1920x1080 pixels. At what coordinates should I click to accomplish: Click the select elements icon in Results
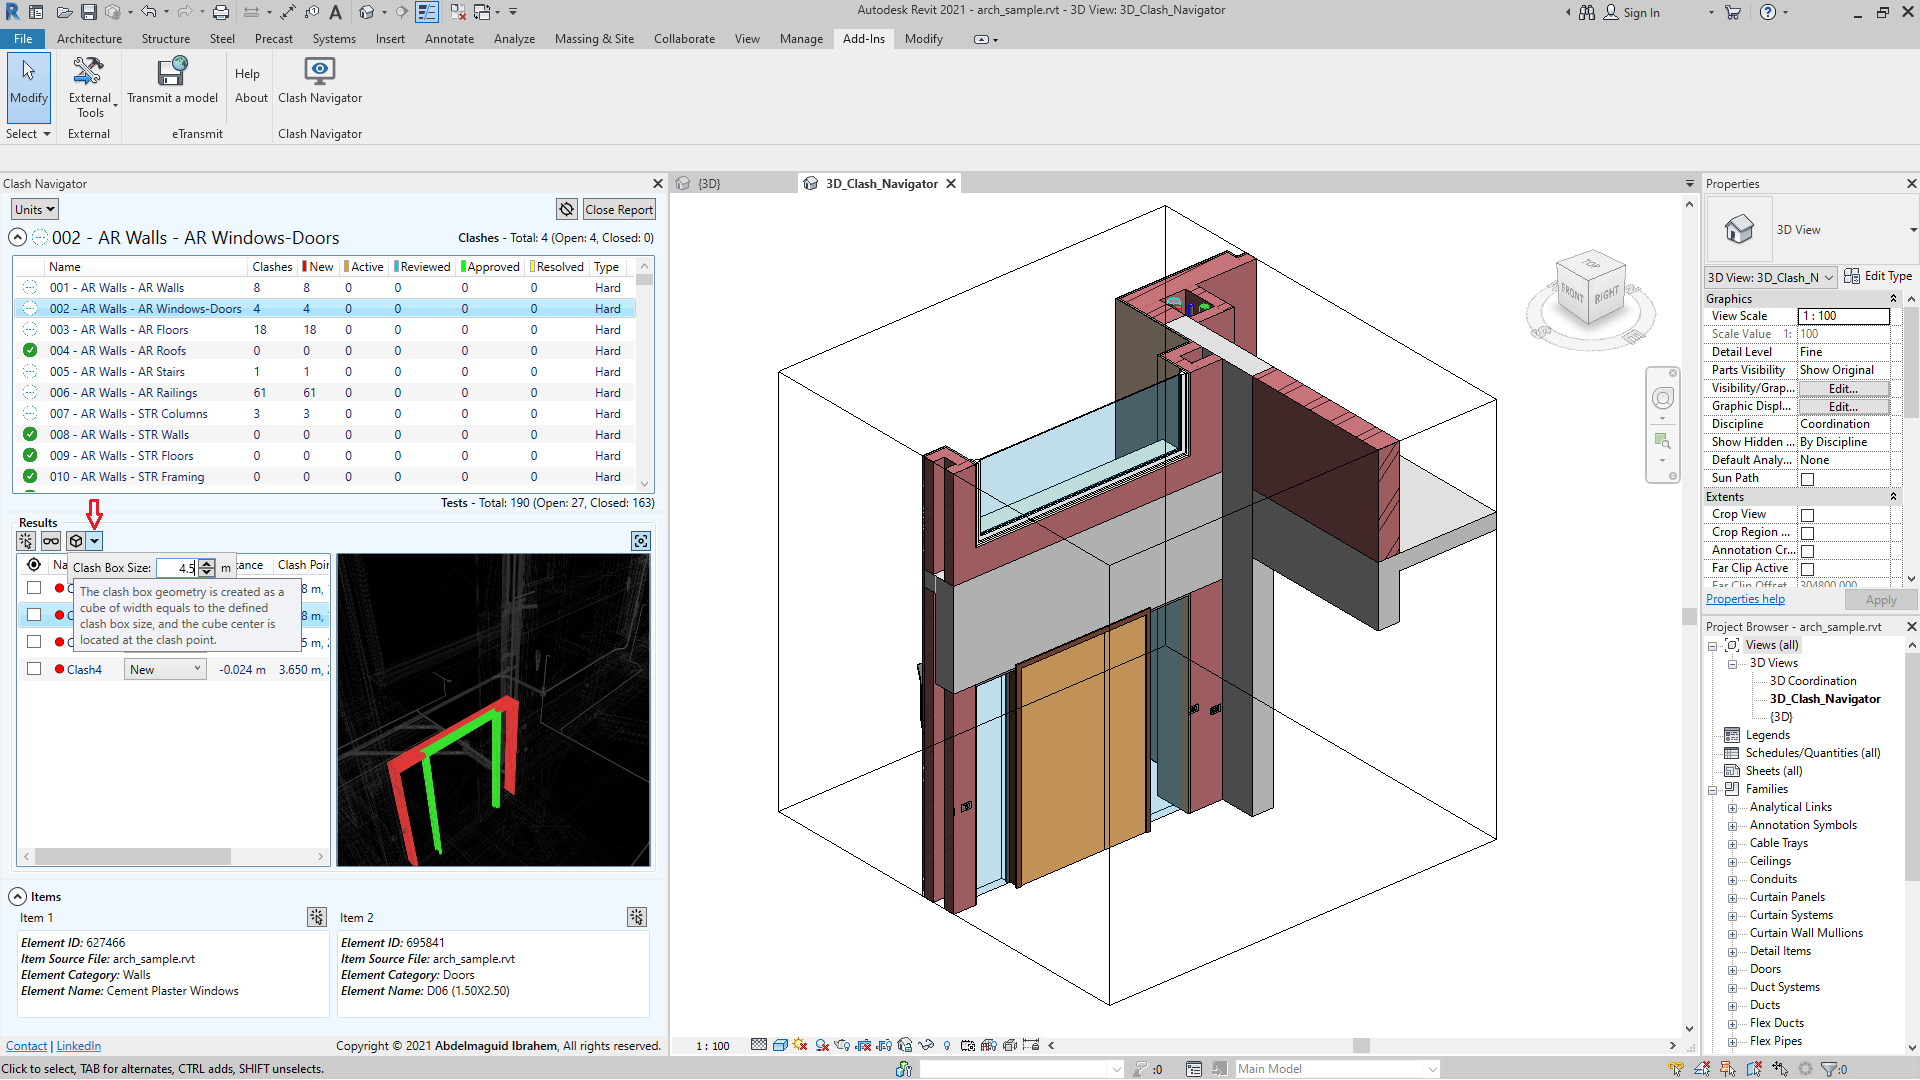pos(26,541)
